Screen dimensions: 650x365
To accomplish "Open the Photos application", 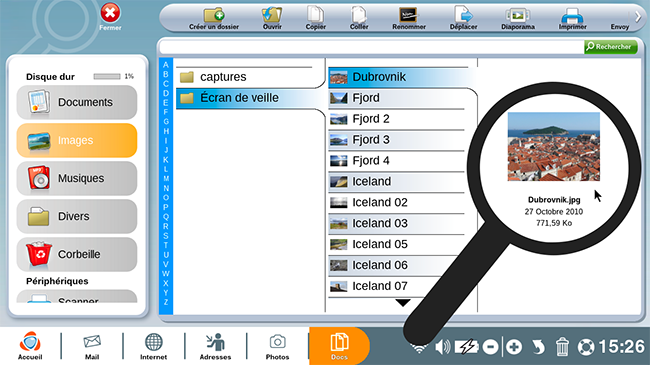I will point(277,347).
